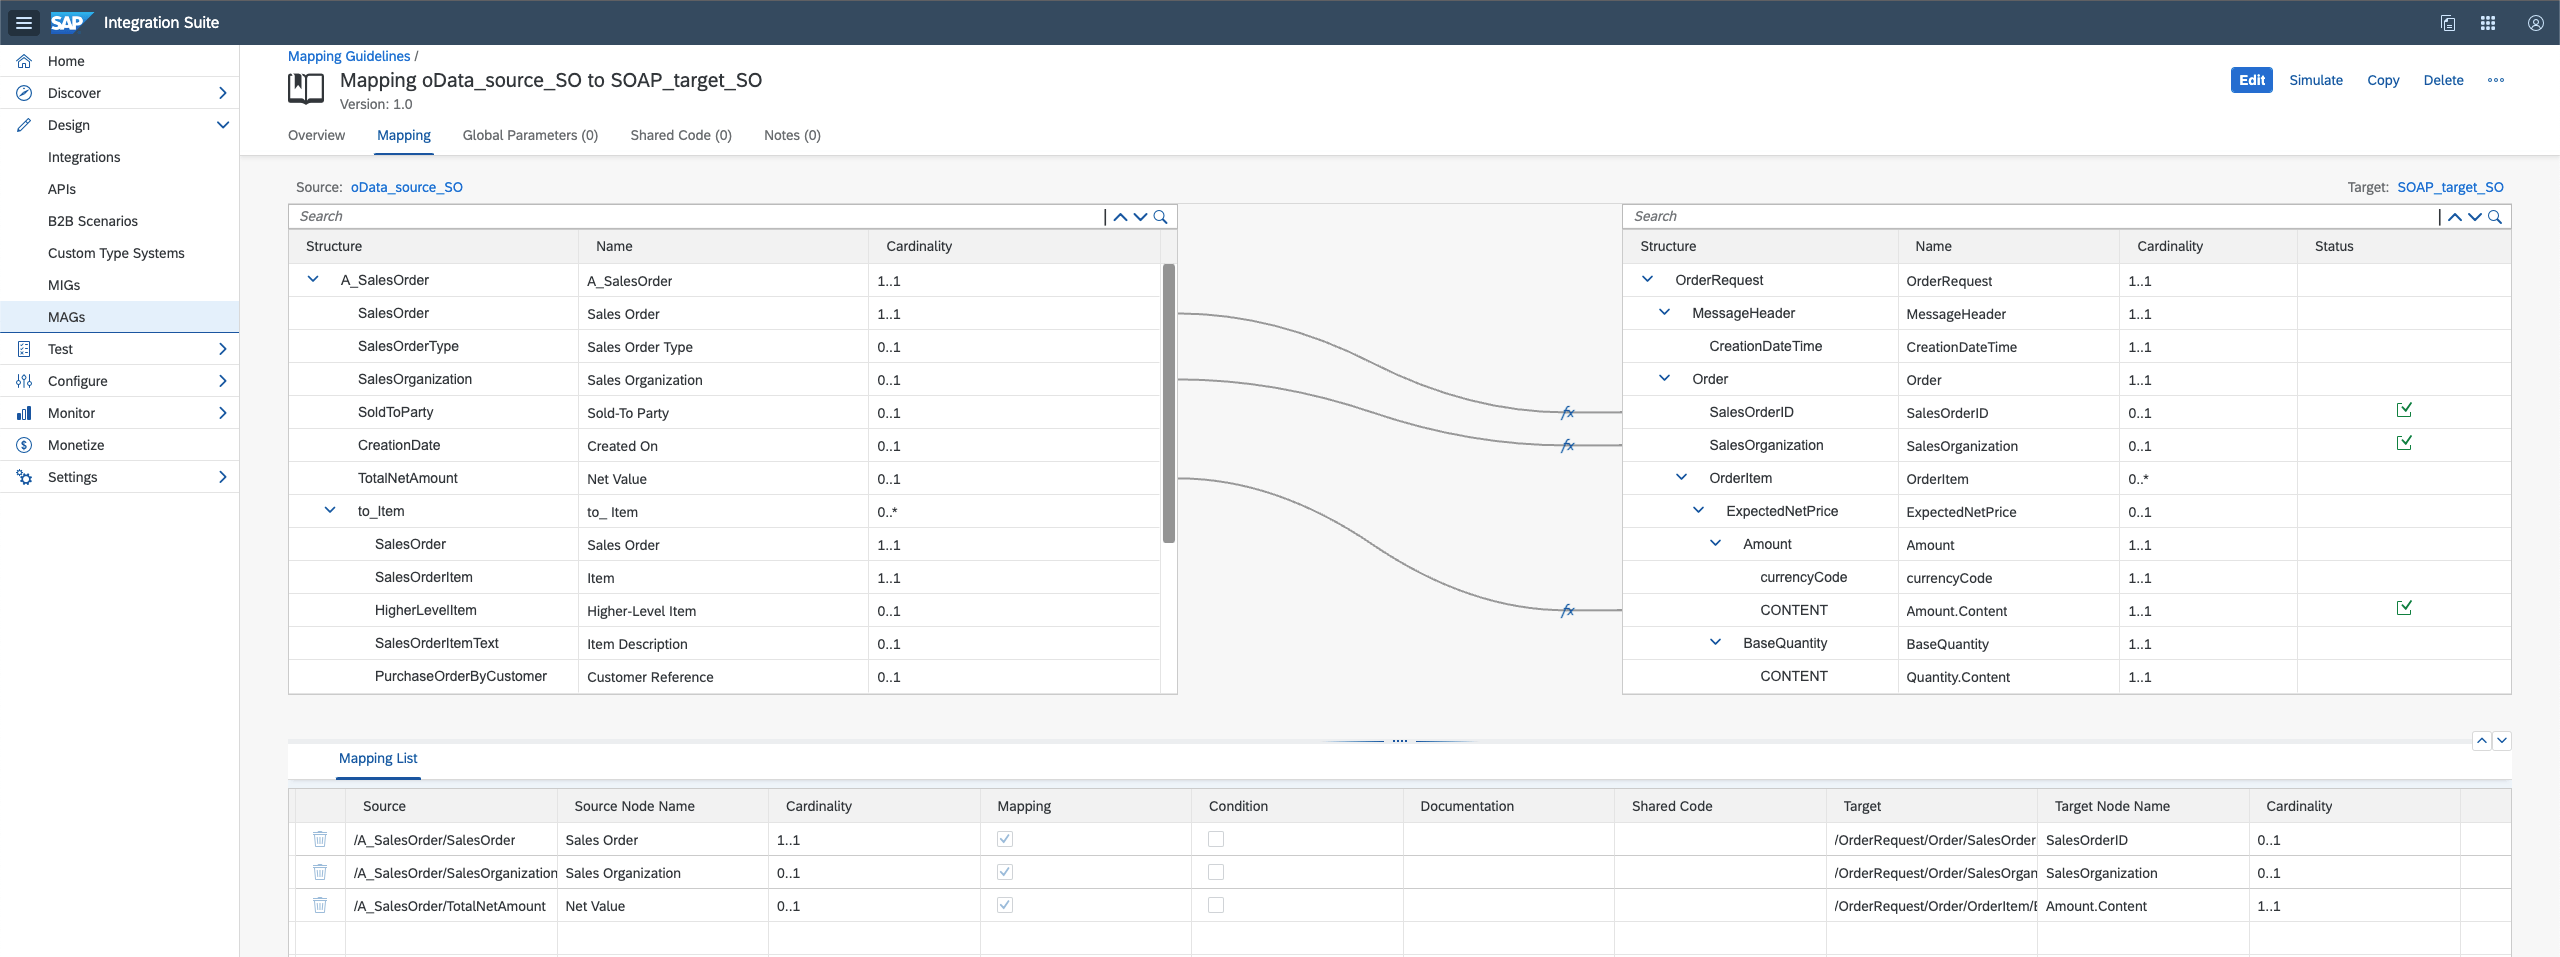
Task: Collapse the ExpectedNetPrice target node
Action: point(1699,510)
